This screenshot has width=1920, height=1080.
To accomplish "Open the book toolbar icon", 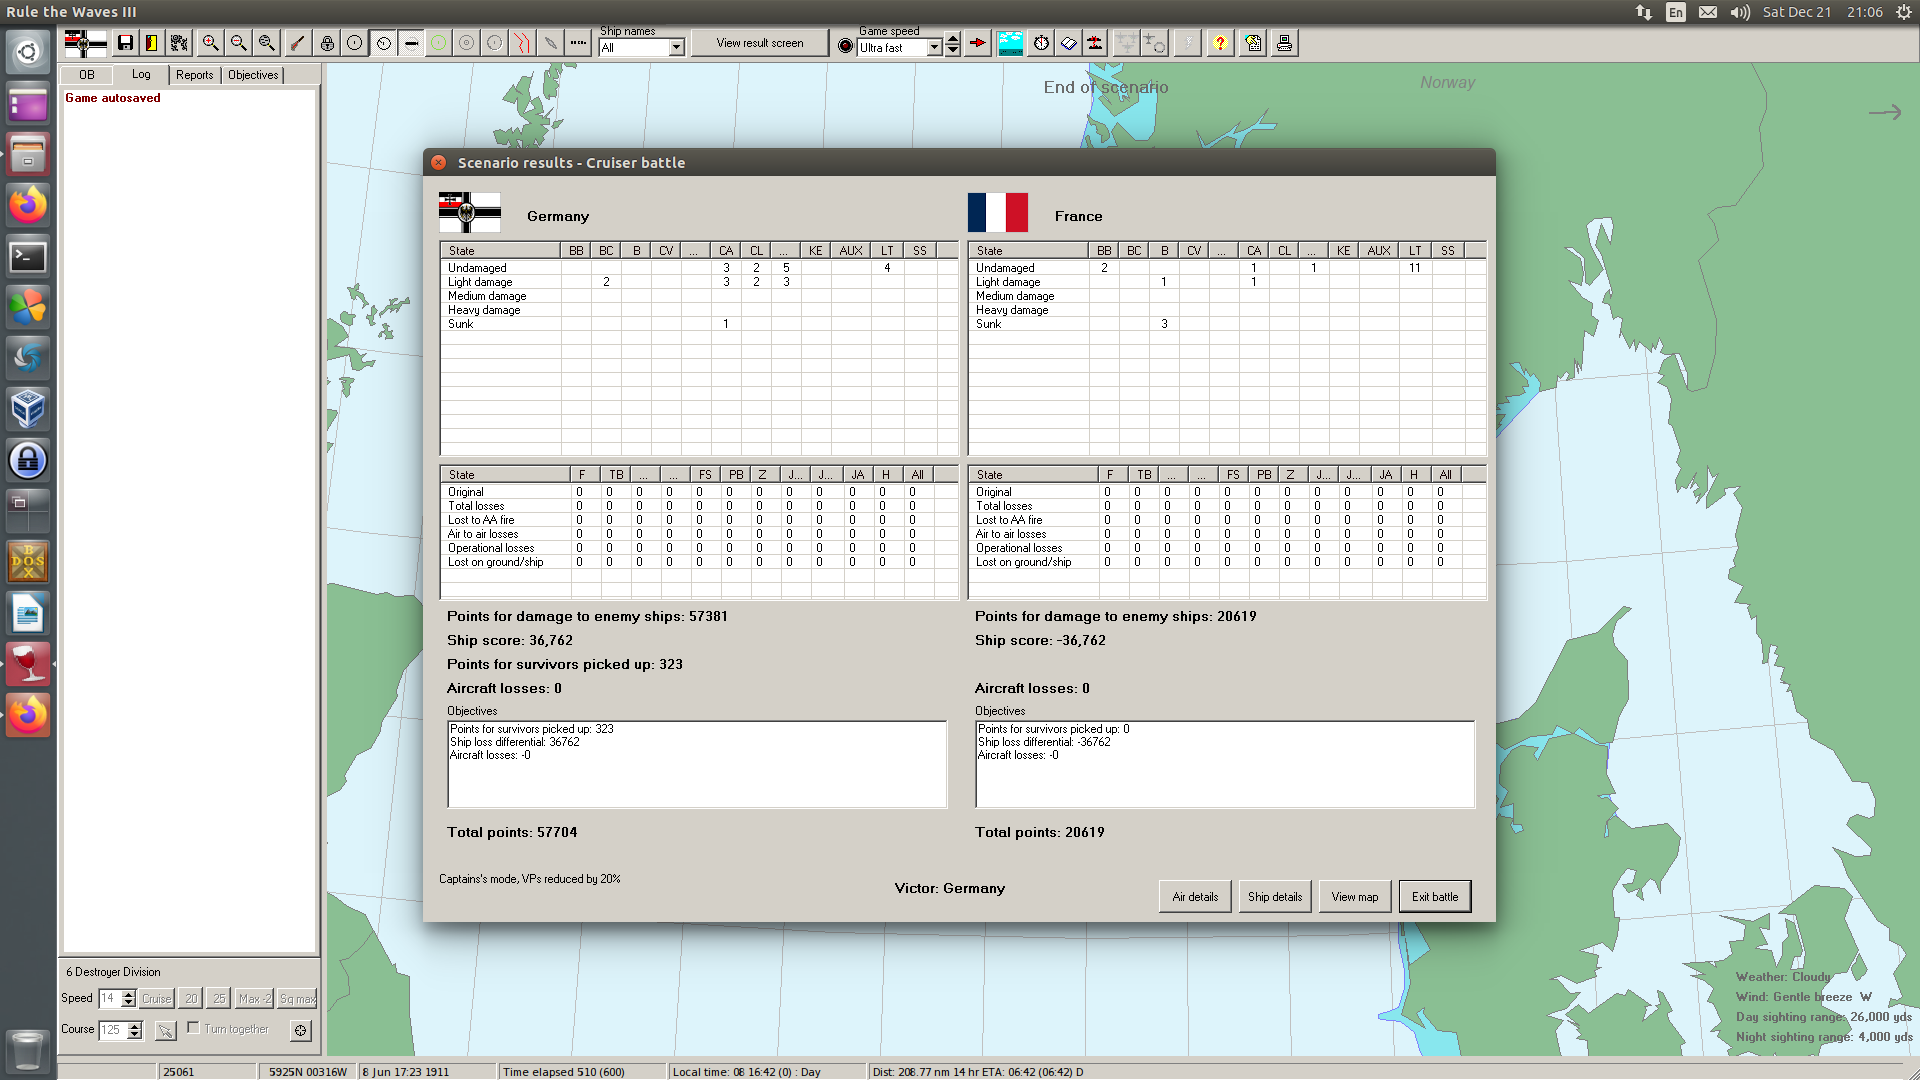I will pos(1069,43).
